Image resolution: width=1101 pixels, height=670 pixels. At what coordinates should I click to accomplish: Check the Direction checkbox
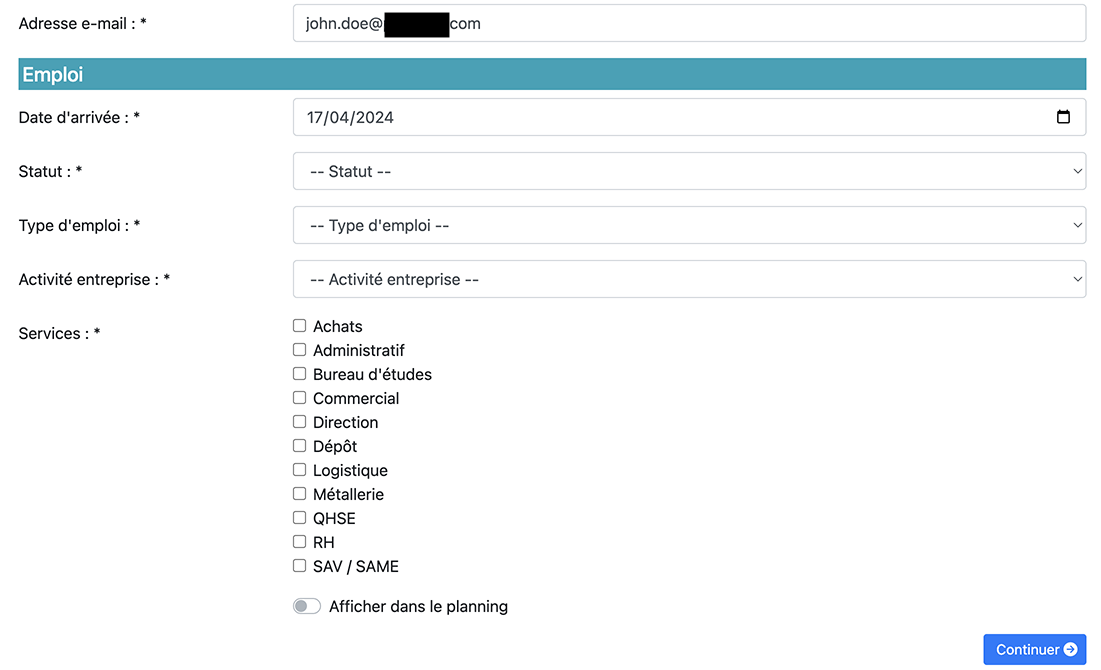(x=300, y=422)
